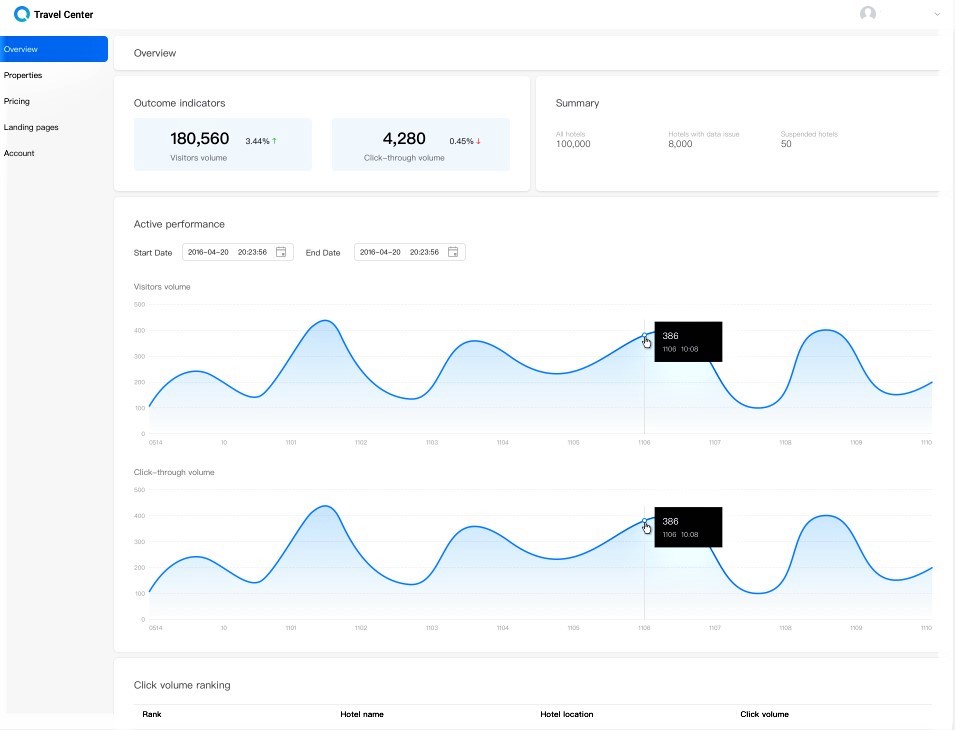Click the 386 tooltip on Visitors volume chart
The height and width of the screenshot is (730, 955).
point(688,342)
